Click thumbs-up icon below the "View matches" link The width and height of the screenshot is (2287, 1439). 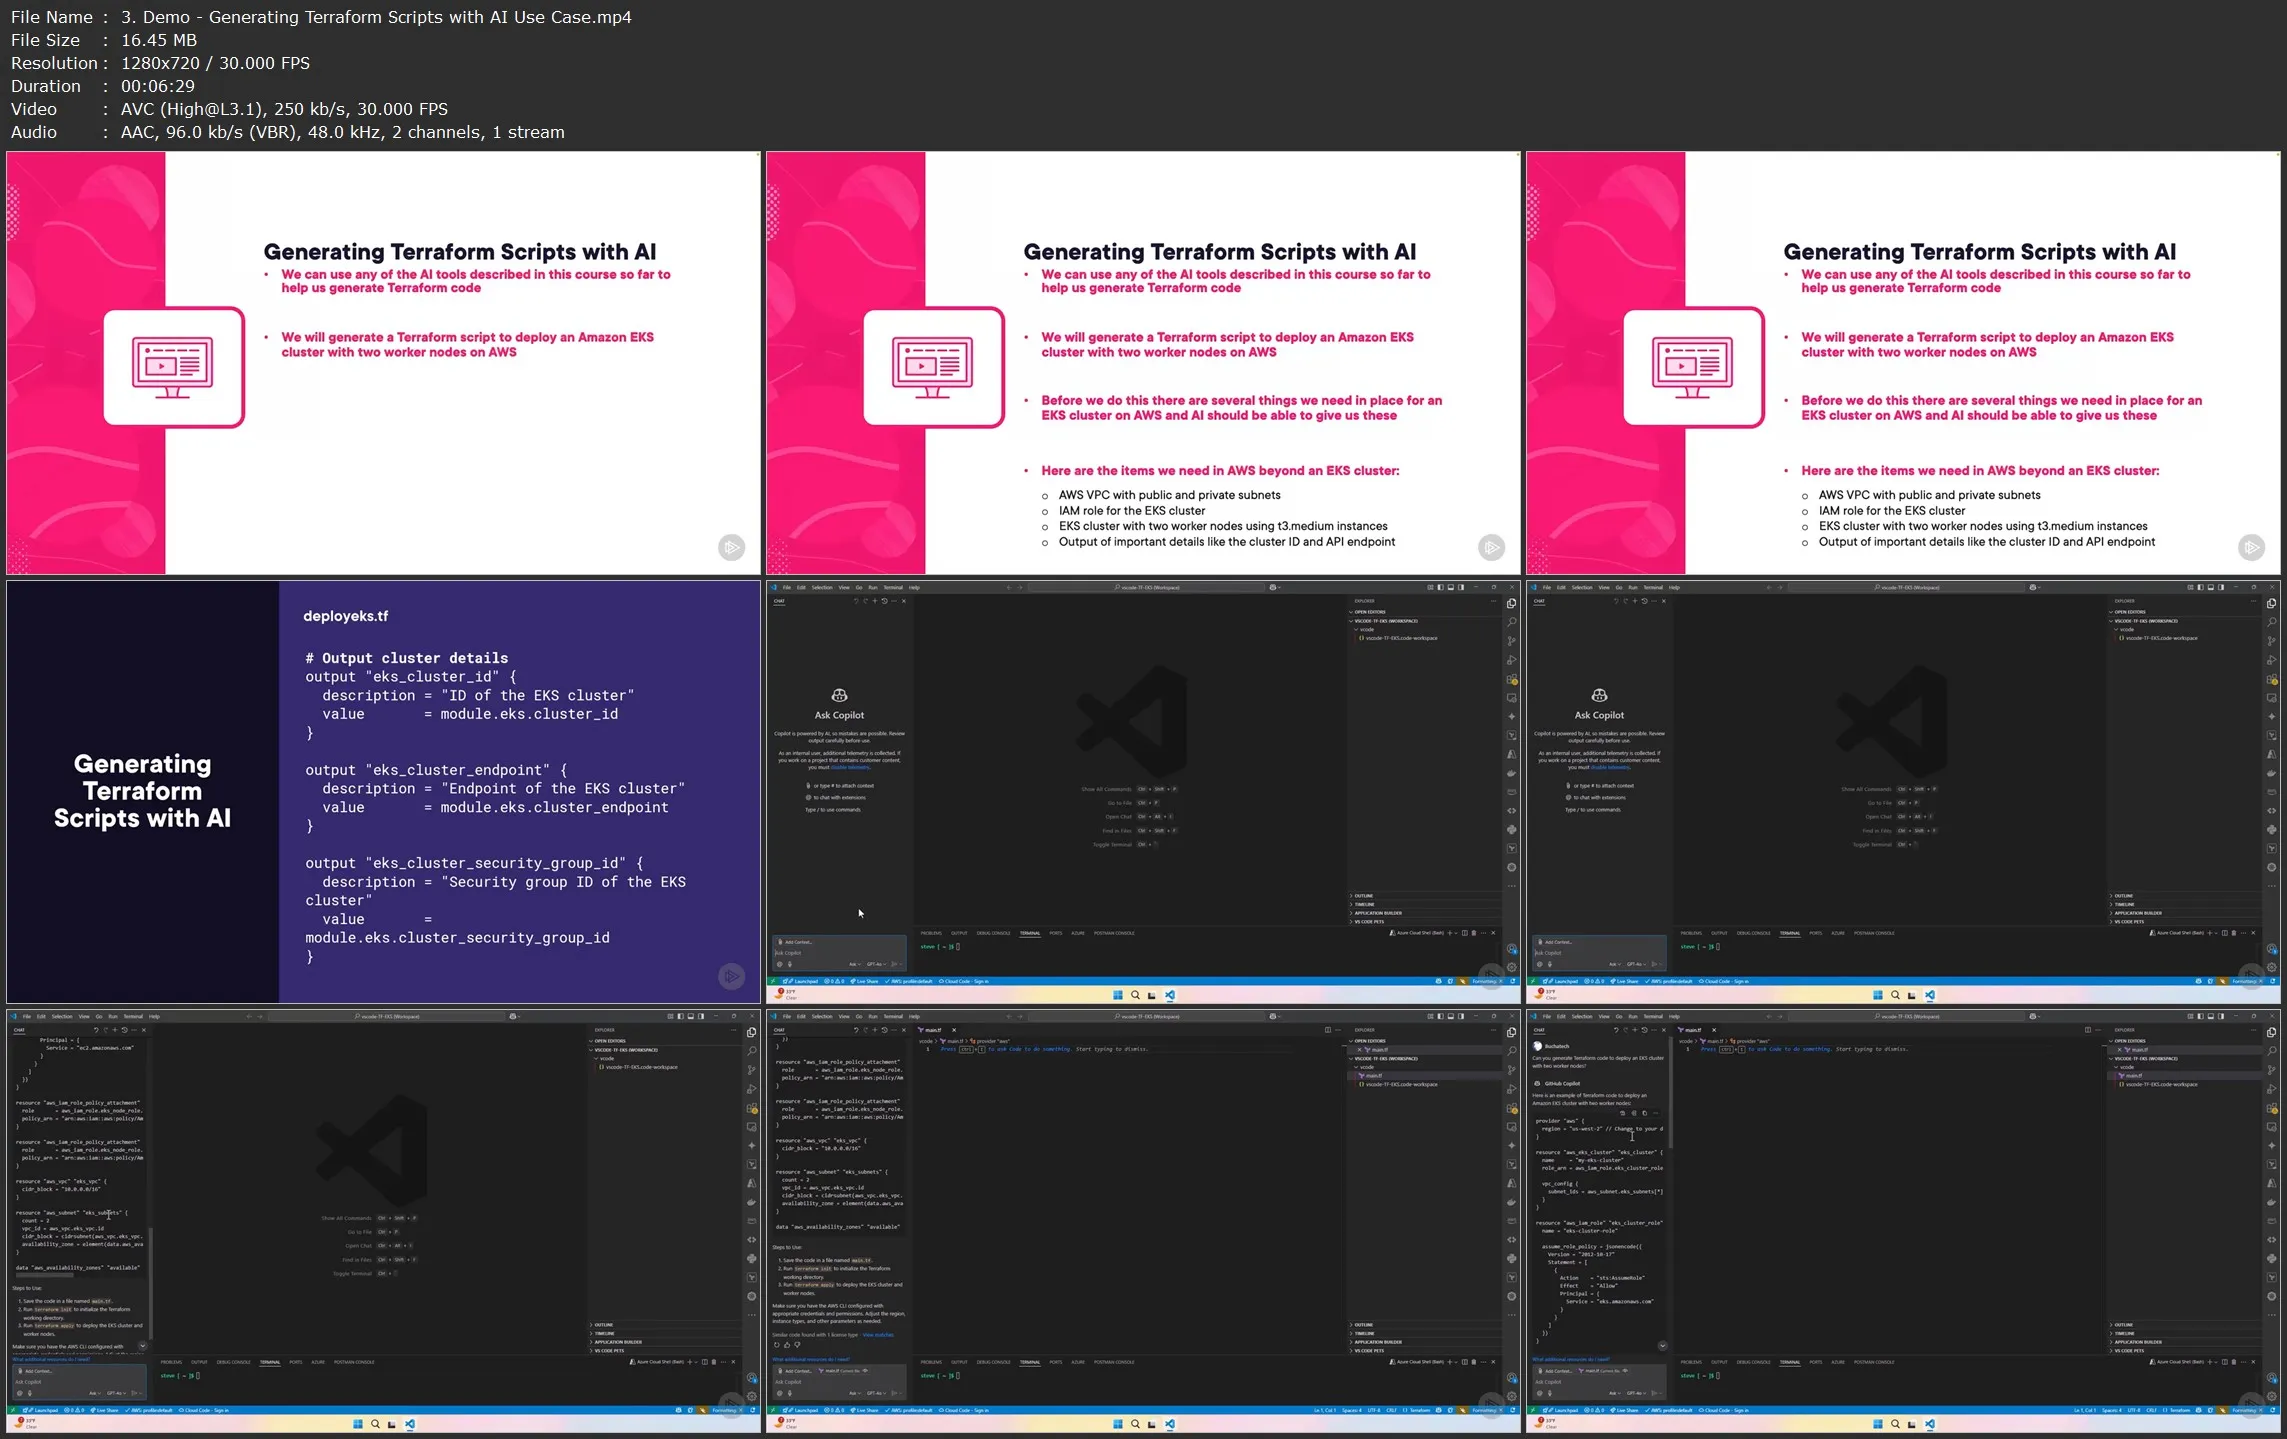[x=787, y=1345]
